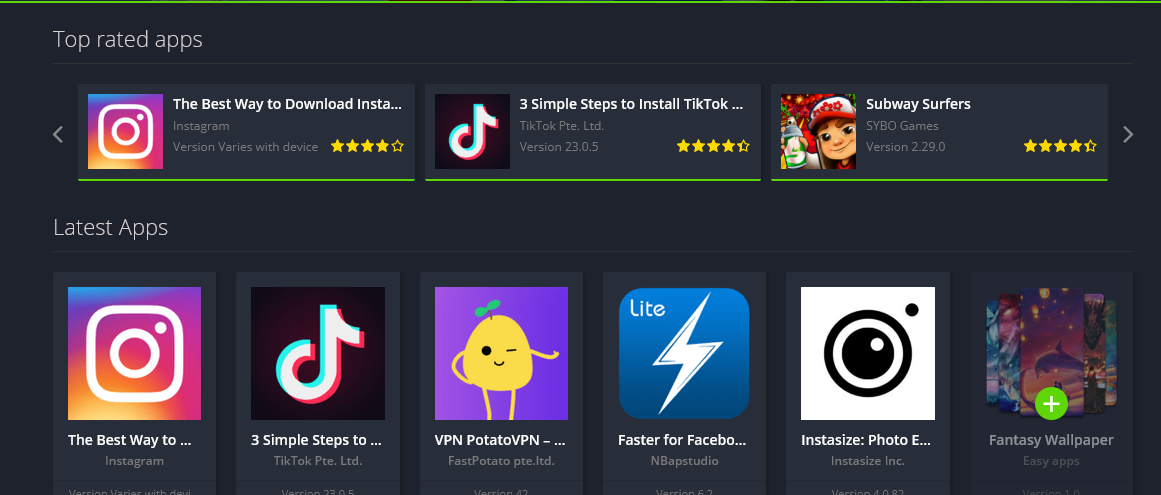Screen dimensions: 1161x495
Task: Click the star rating on Subway Surfers card
Action: [x=1060, y=147]
